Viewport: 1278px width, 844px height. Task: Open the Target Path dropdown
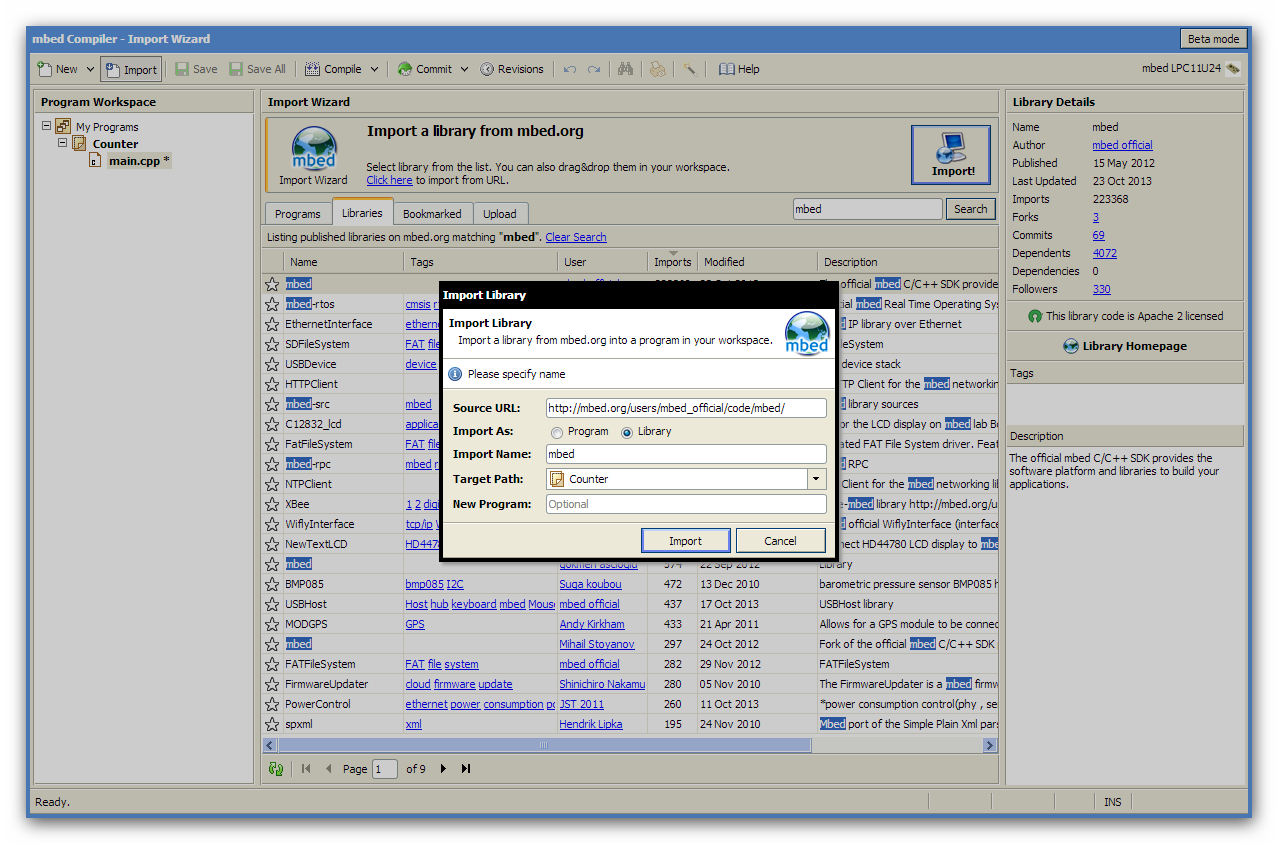pos(816,479)
